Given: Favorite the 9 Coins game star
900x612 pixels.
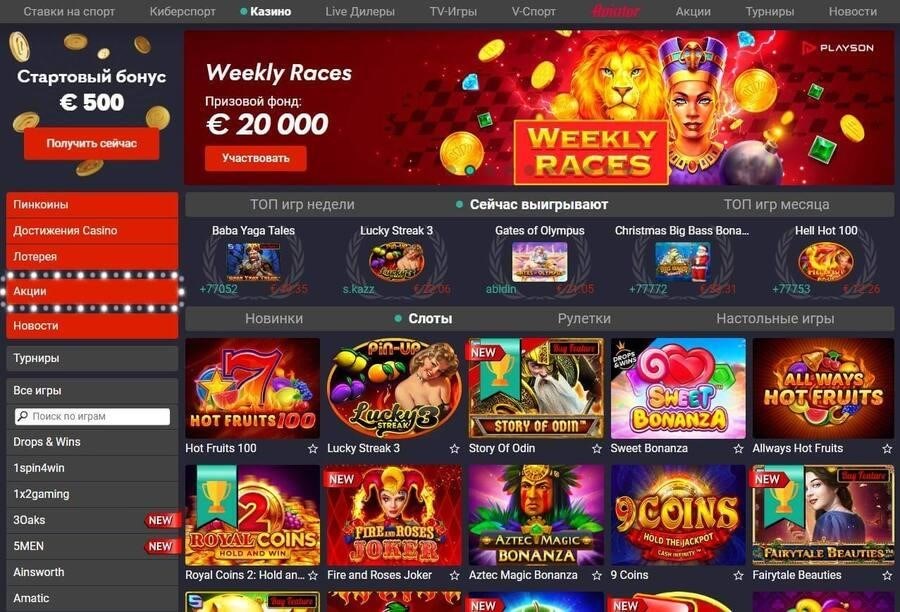Looking at the screenshot, I should (x=738, y=575).
